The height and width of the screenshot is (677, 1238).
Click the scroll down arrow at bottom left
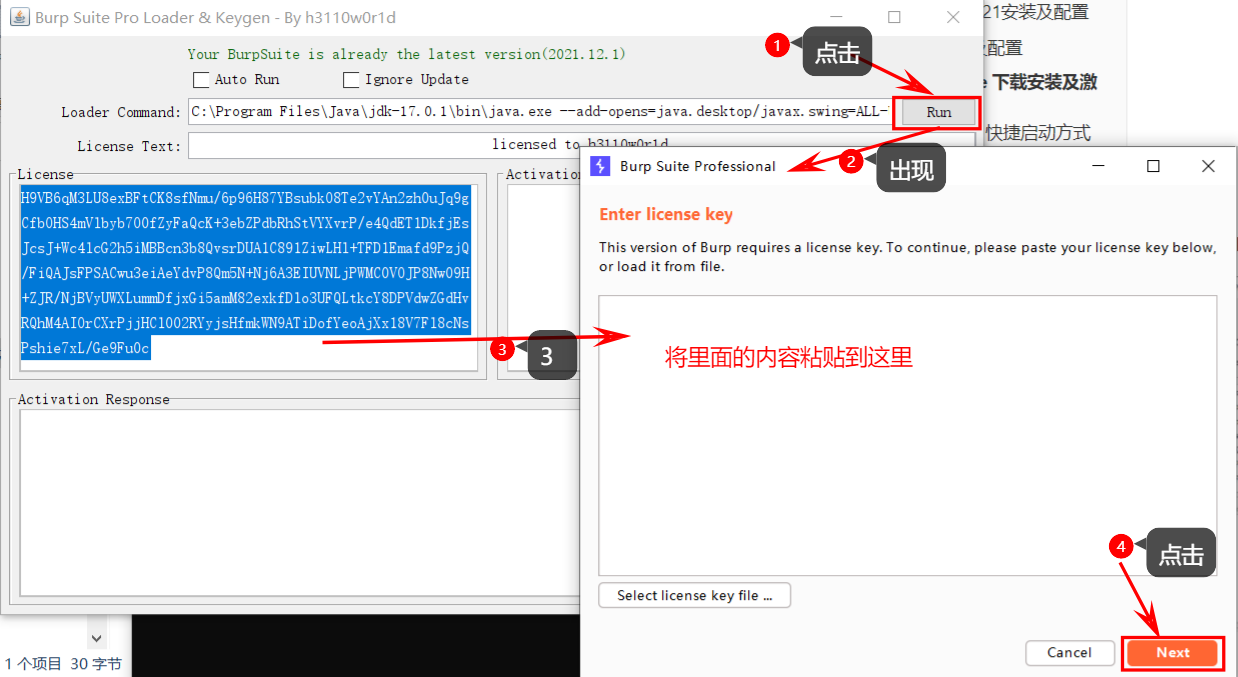point(96,637)
